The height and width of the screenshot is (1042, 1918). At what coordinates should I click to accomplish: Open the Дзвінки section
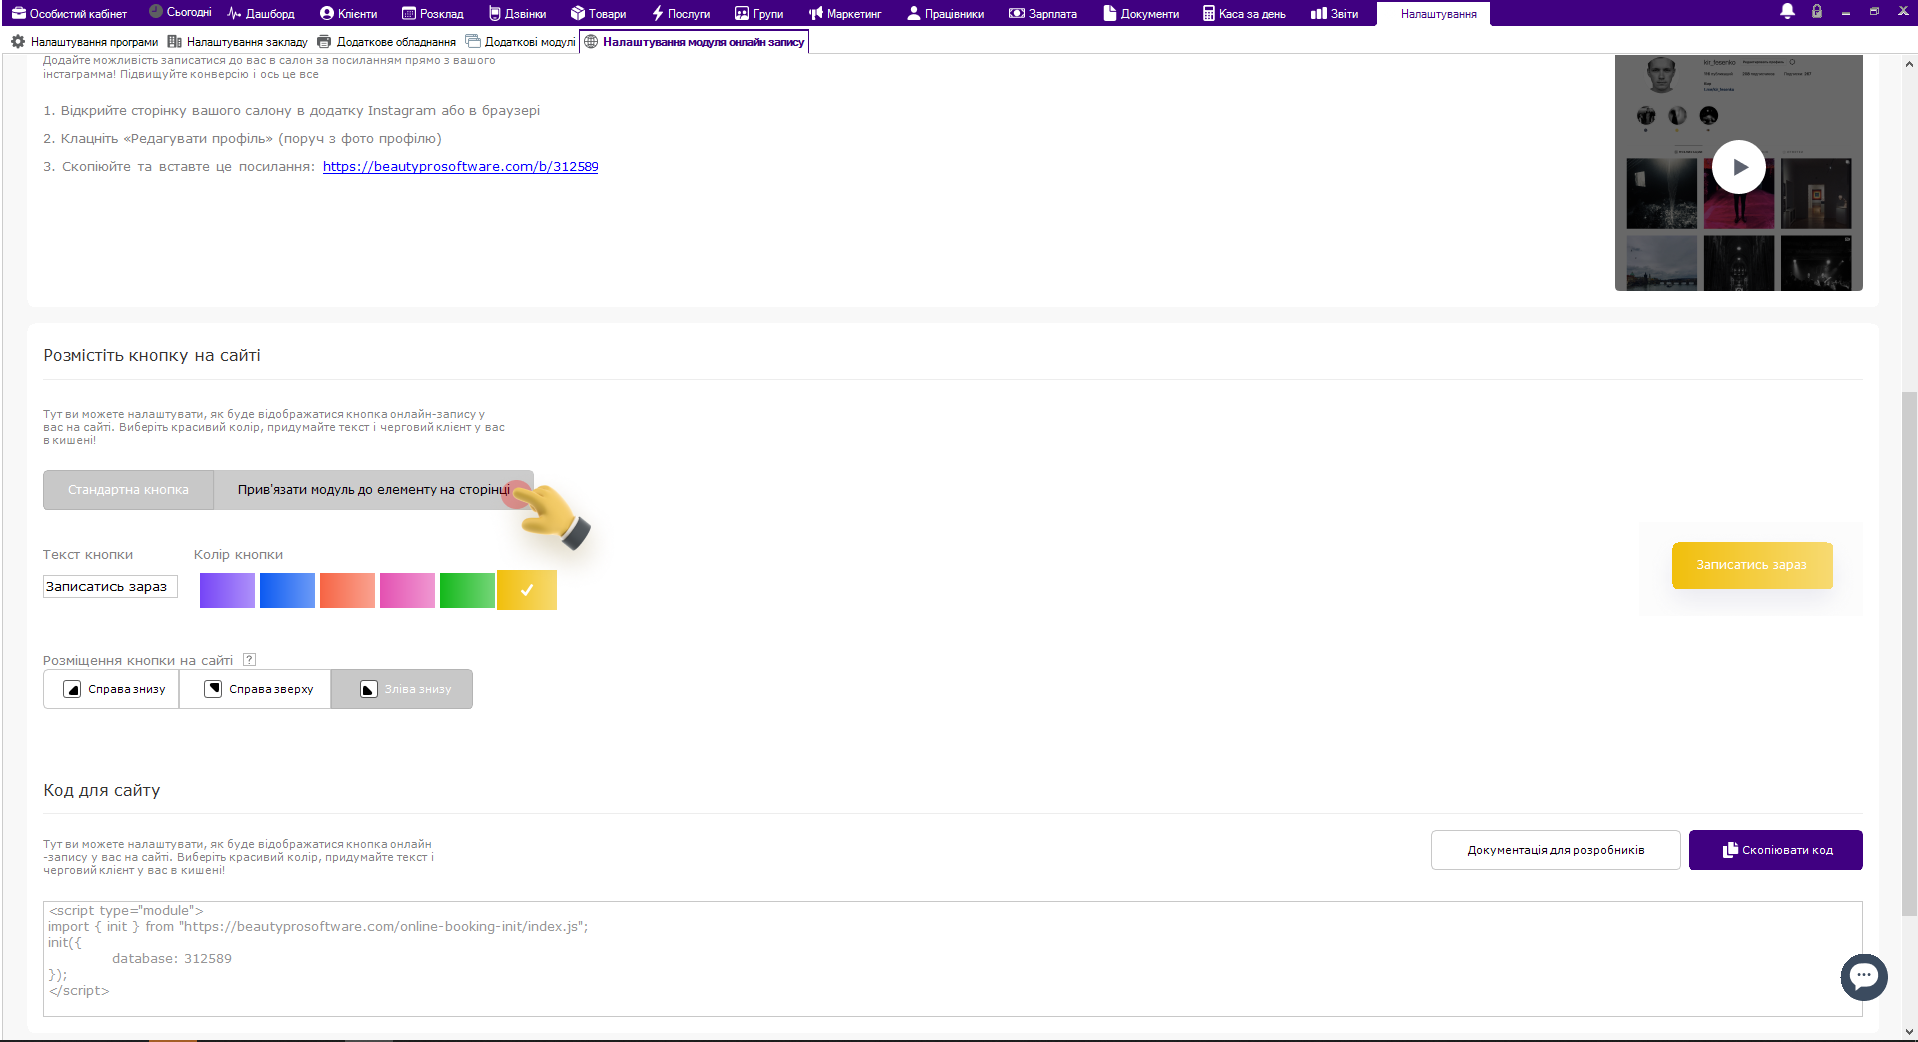[x=517, y=13]
